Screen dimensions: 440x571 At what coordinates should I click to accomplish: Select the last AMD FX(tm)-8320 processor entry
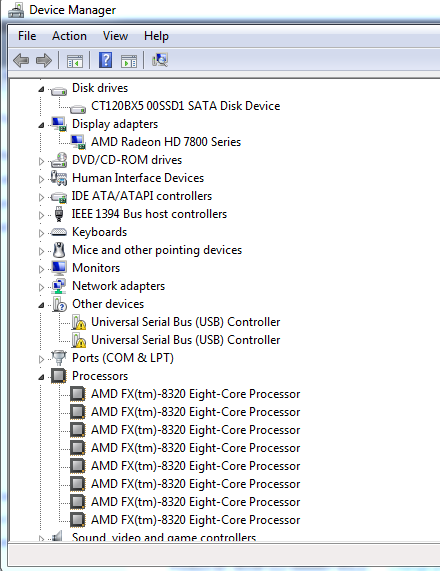[x=196, y=520]
